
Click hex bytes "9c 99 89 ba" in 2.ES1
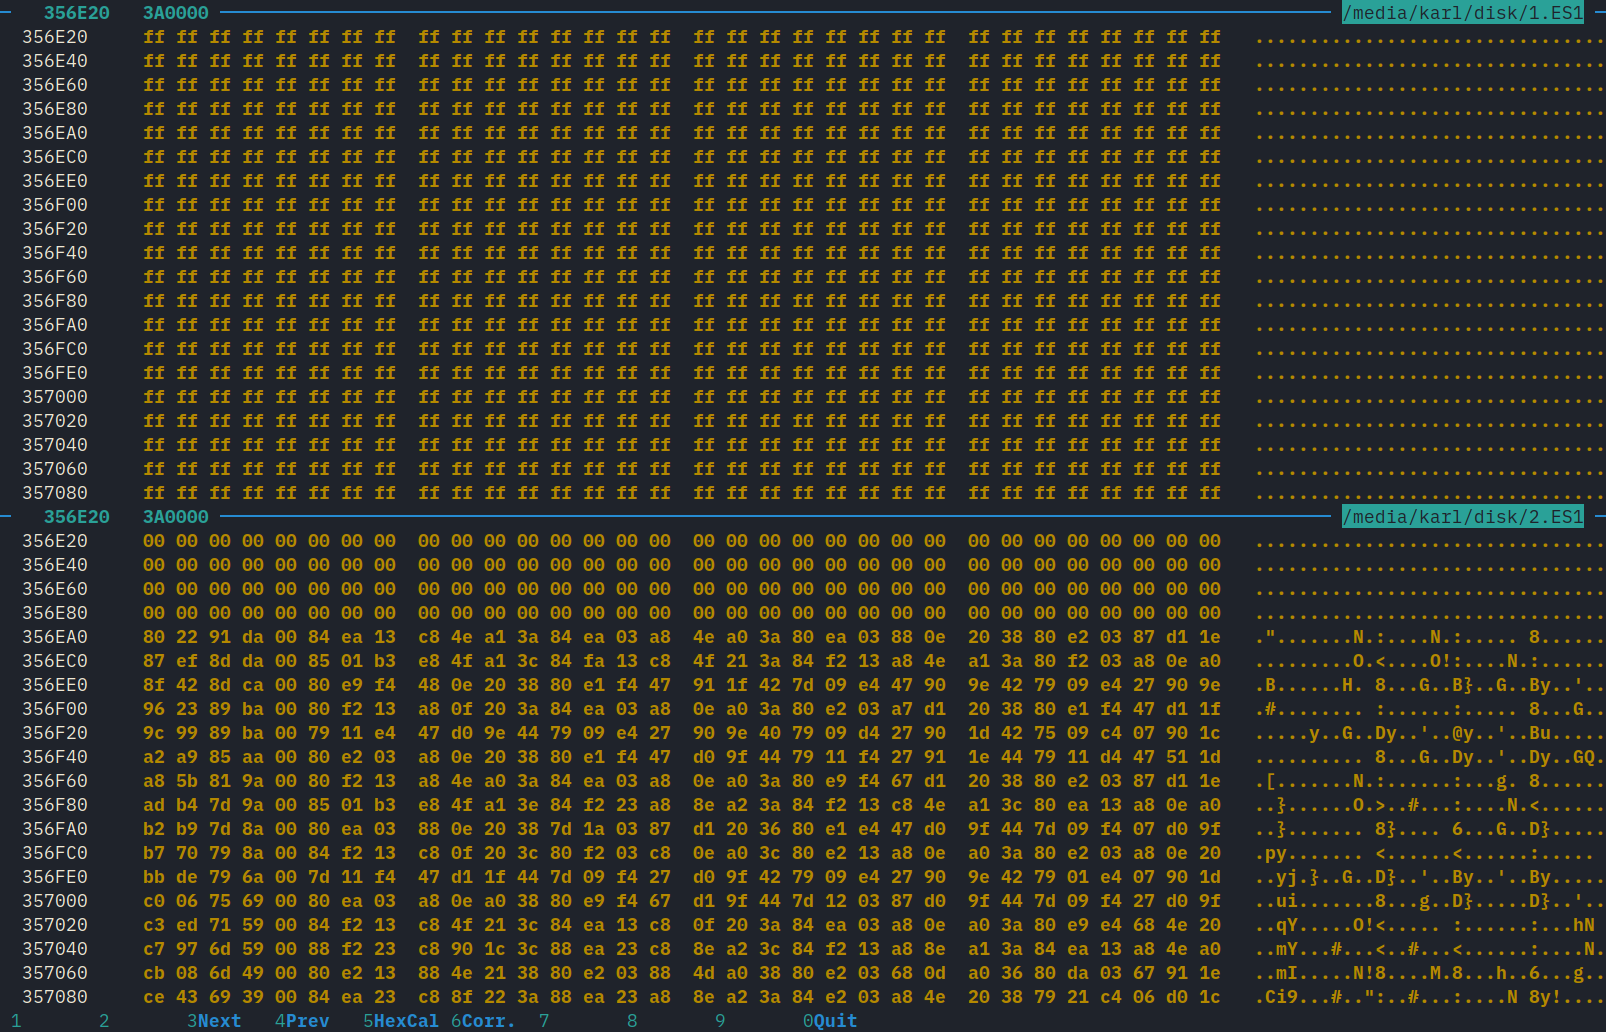tap(203, 733)
